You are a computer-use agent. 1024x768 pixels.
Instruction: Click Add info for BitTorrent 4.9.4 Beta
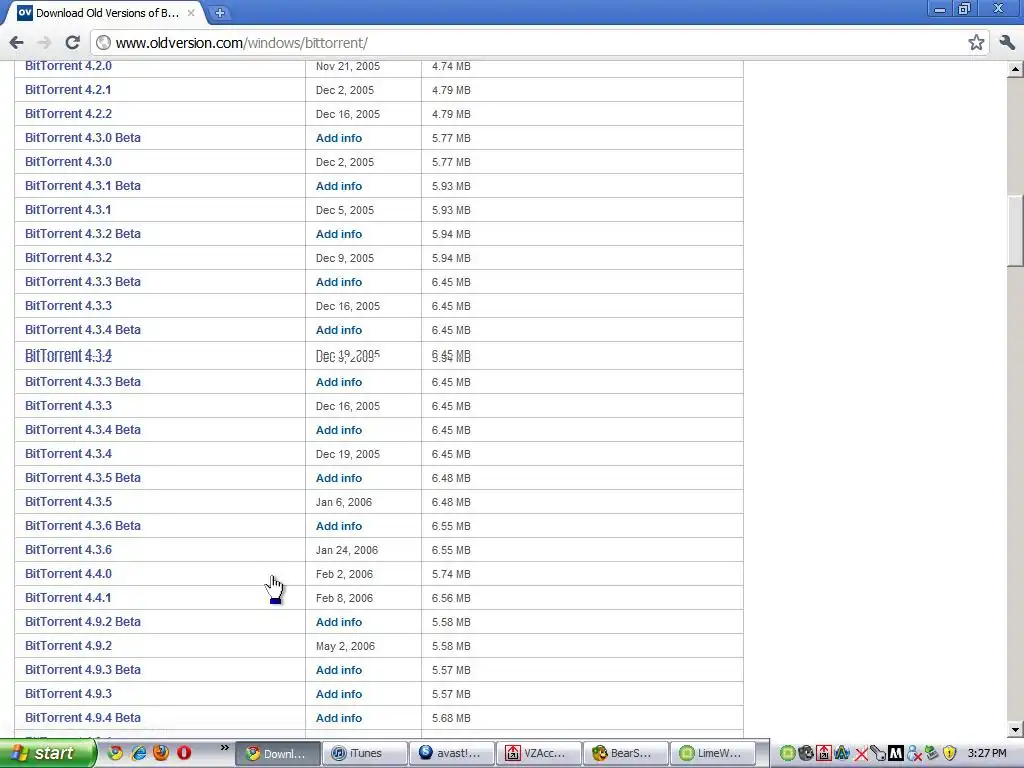tap(339, 718)
